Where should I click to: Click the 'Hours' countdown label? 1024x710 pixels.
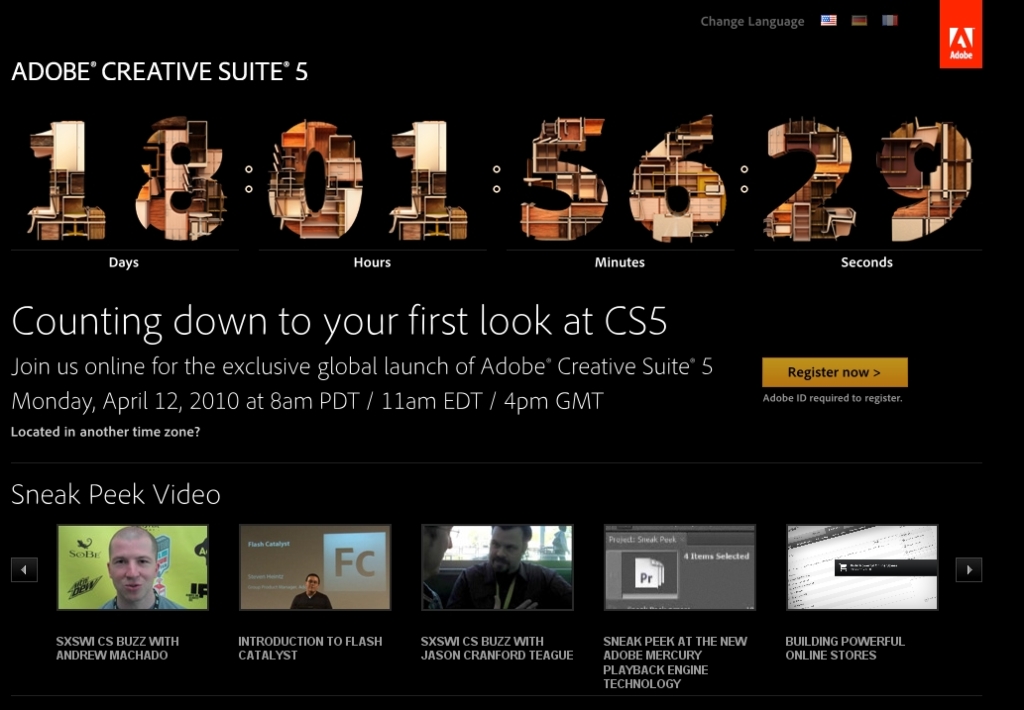372,262
